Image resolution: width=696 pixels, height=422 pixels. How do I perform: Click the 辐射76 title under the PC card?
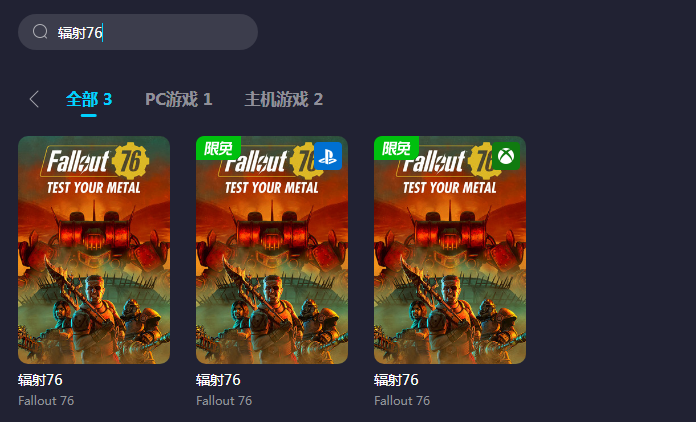point(40,380)
